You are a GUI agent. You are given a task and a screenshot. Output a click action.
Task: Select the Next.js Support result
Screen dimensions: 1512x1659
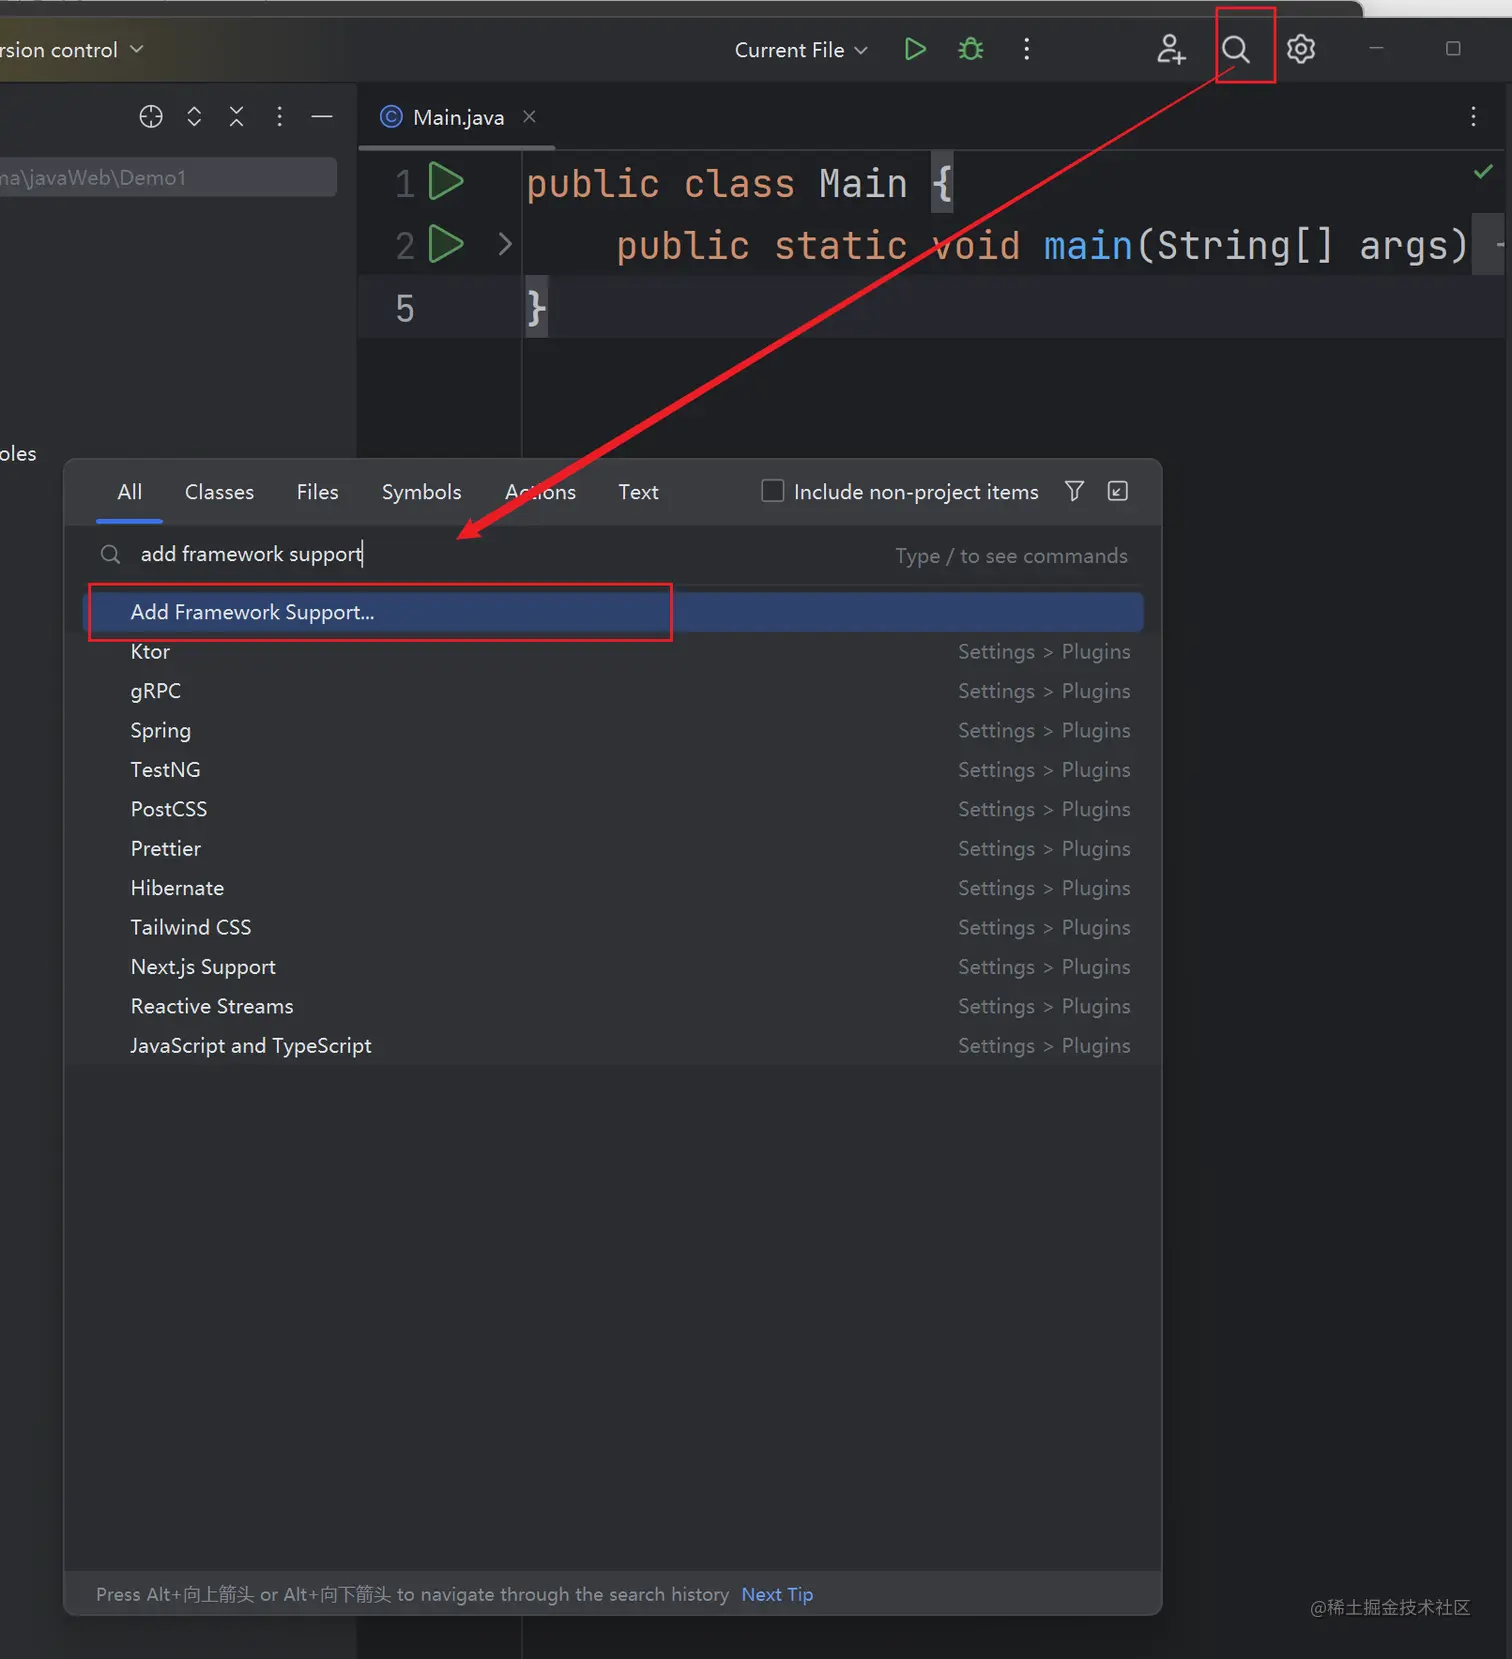[x=613, y=967]
